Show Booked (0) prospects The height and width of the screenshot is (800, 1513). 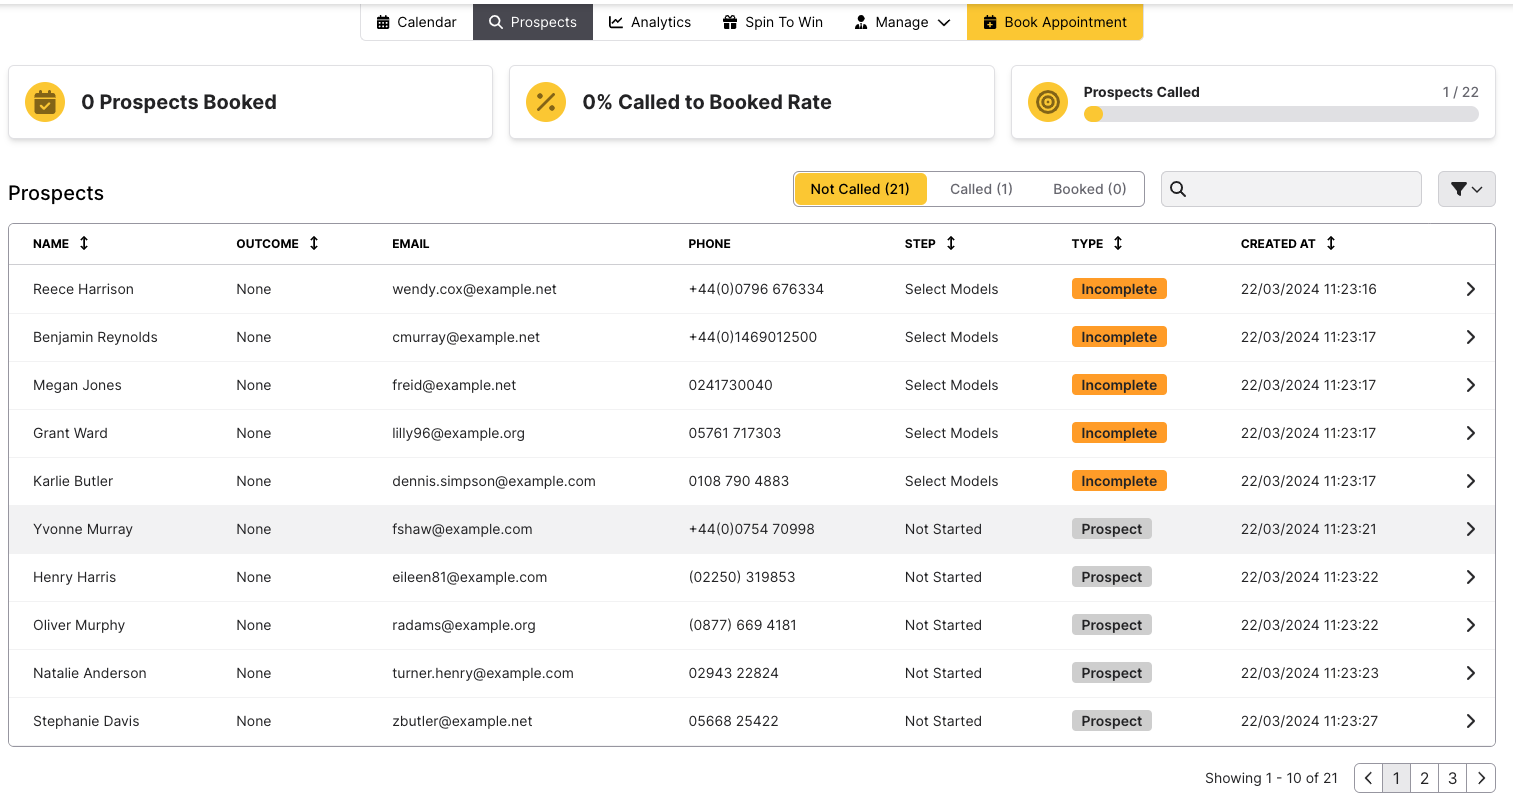pyautogui.click(x=1089, y=189)
